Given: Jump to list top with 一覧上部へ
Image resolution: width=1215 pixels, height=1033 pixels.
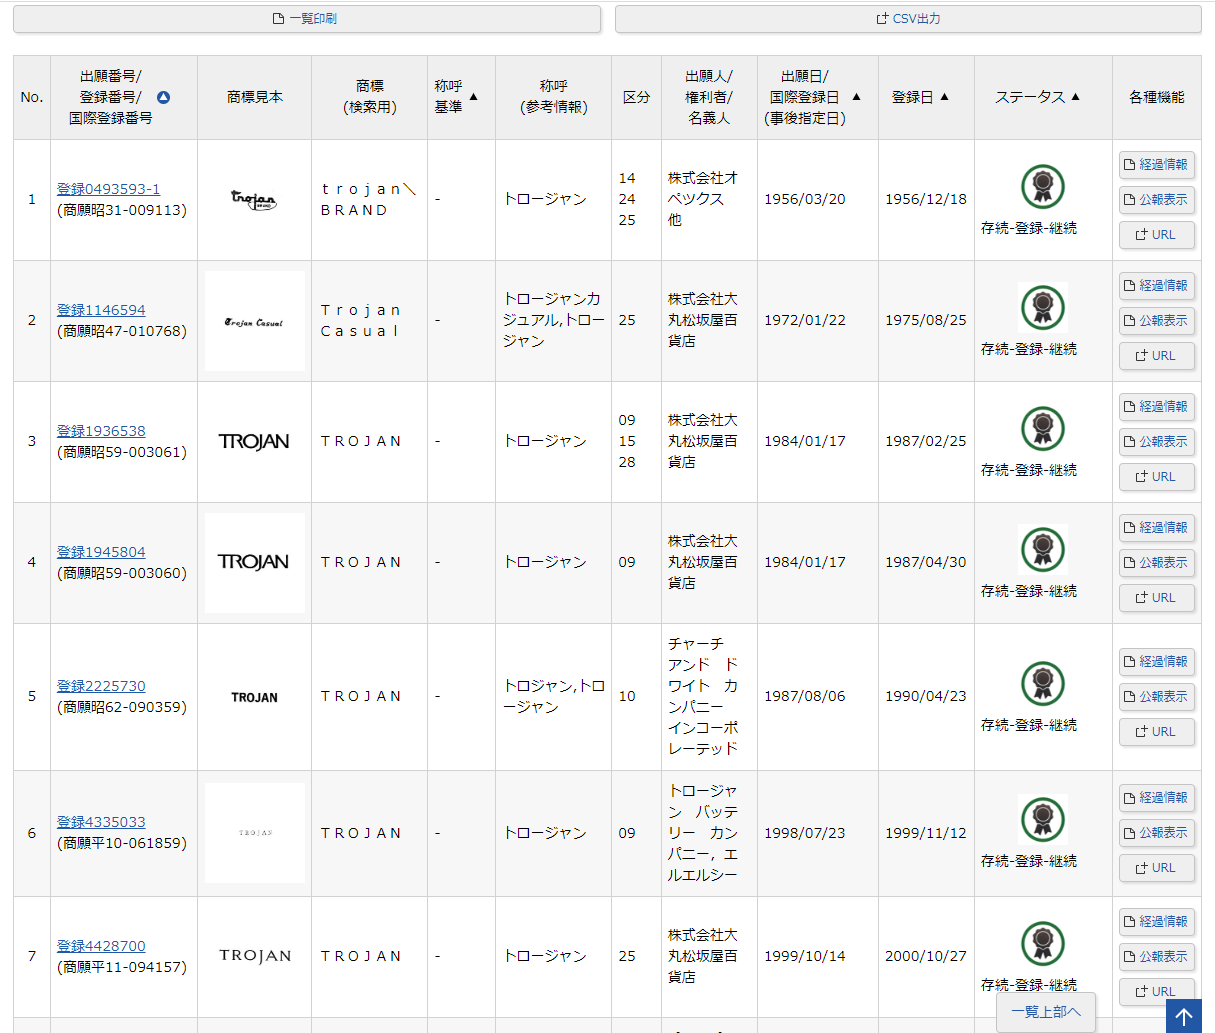Looking at the screenshot, I should [x=1046, y=1012].
